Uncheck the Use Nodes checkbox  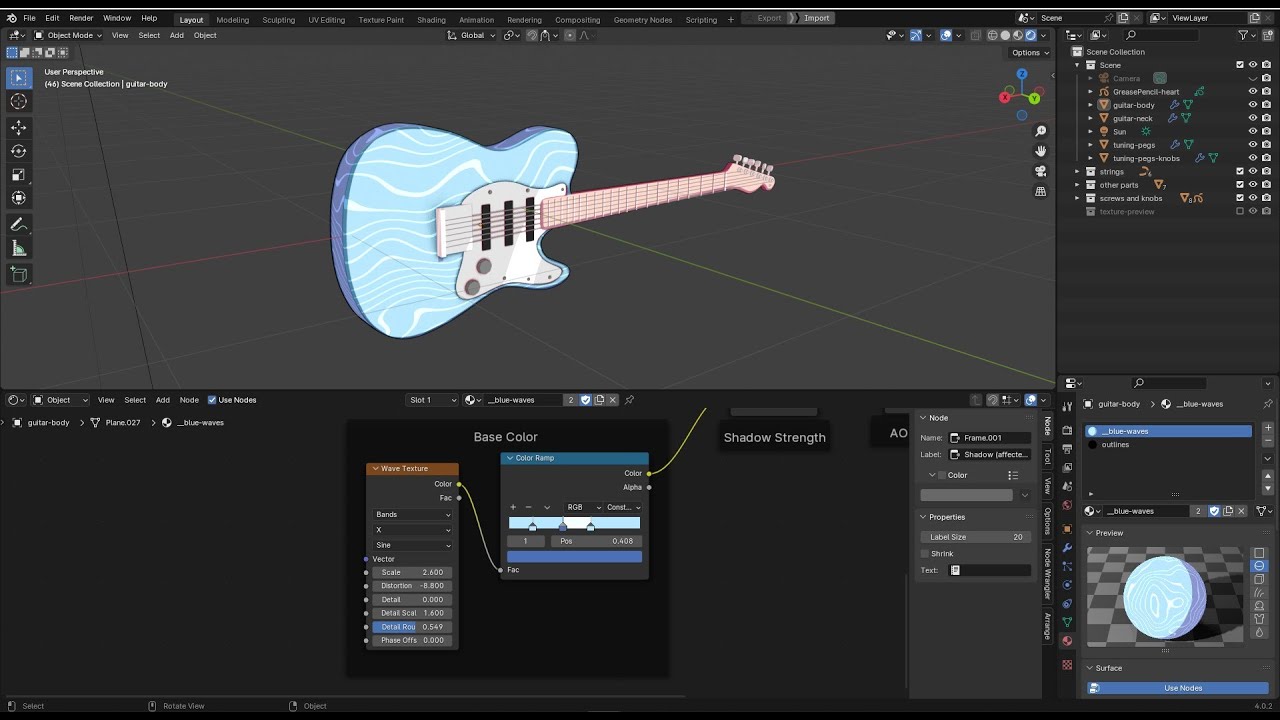click(212, 400)
